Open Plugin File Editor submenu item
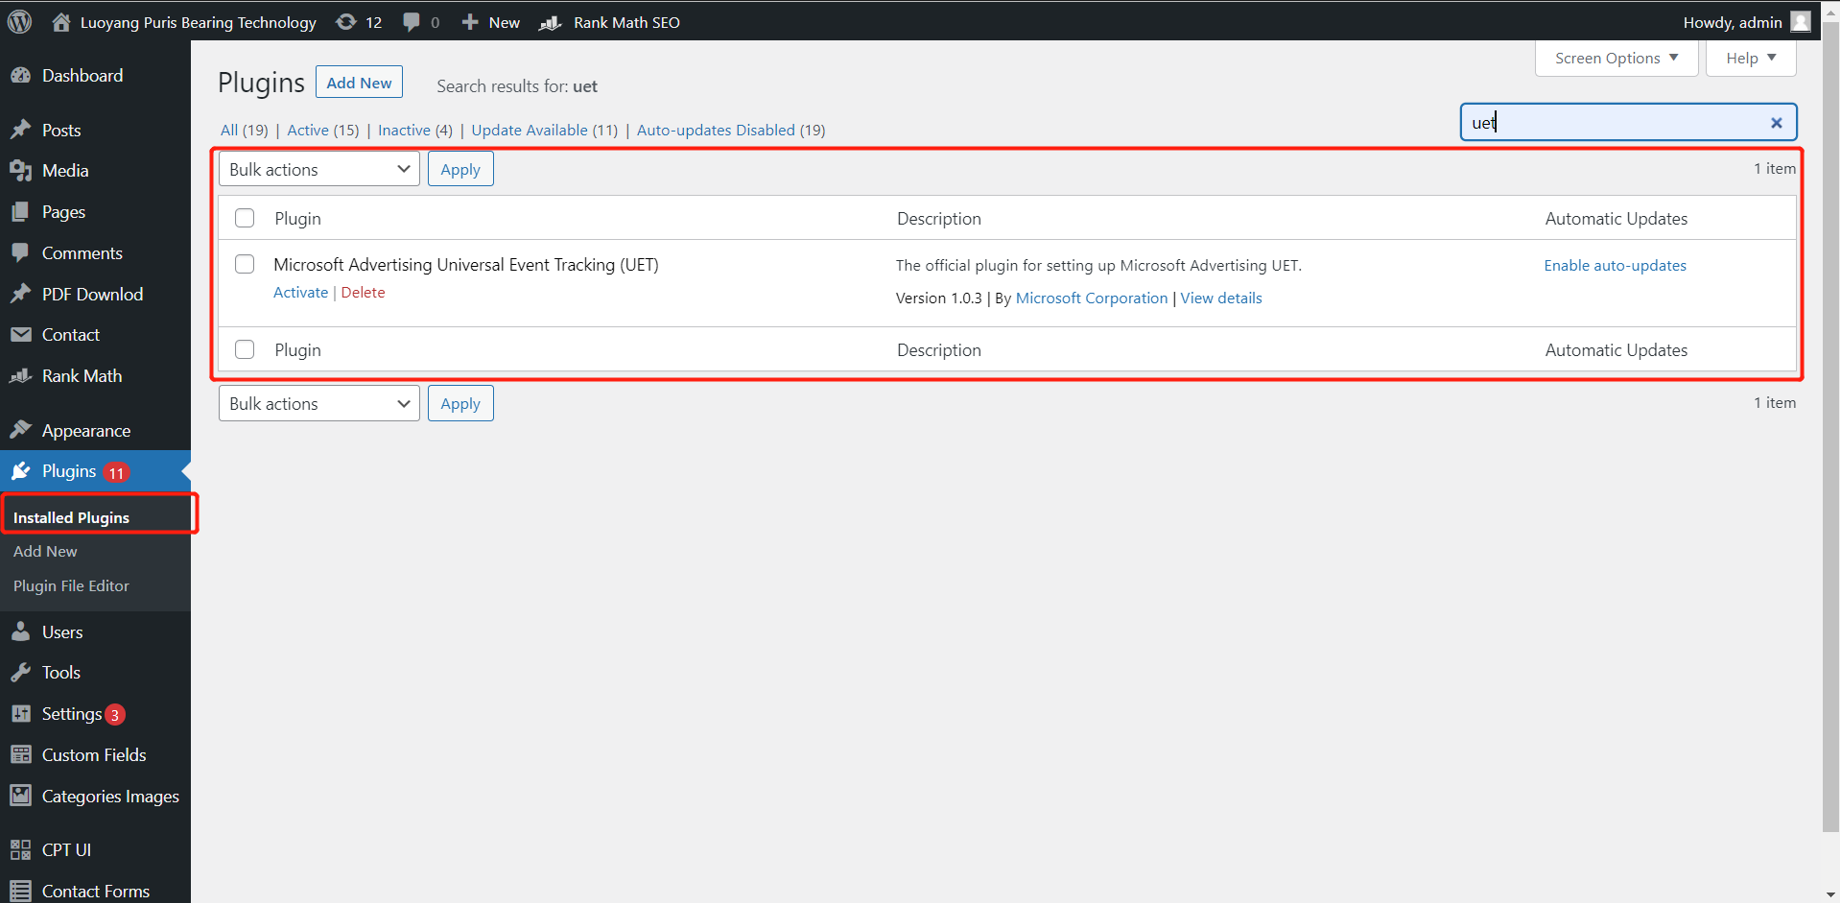1840x903 pixels. tap(71, 586)
